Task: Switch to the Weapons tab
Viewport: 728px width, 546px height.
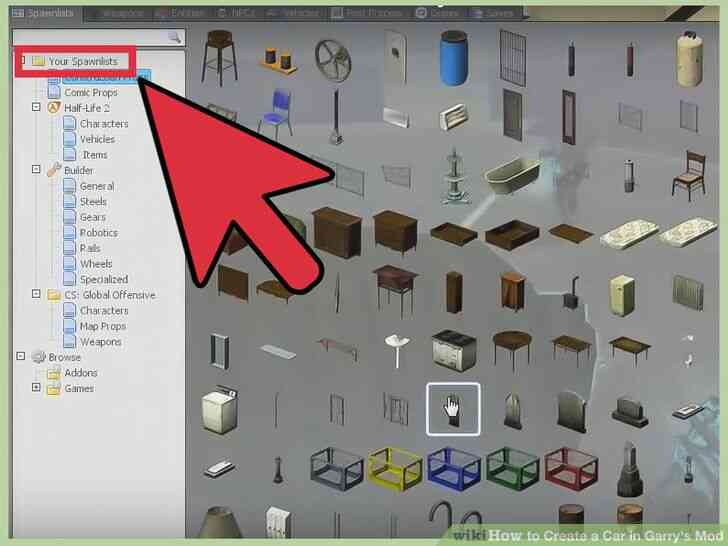Action: [x=118, y=13]
